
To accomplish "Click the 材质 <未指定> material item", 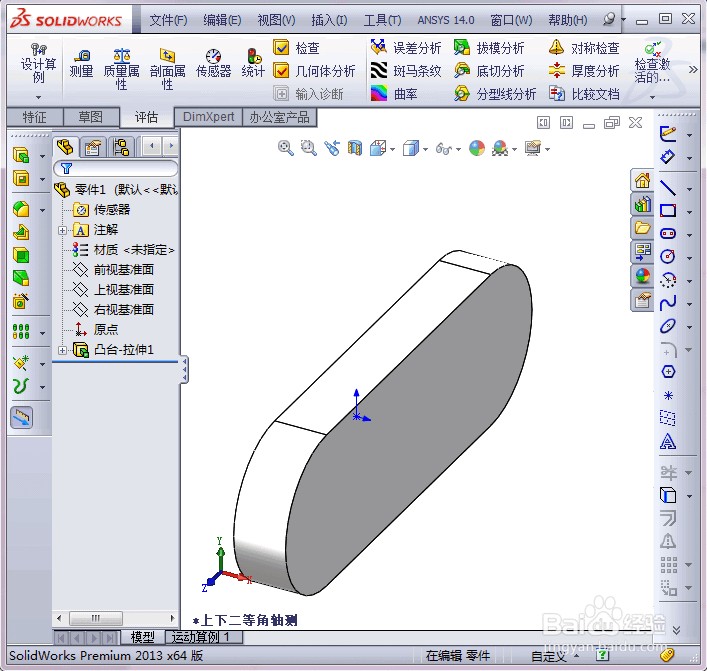I will [123, 250].
